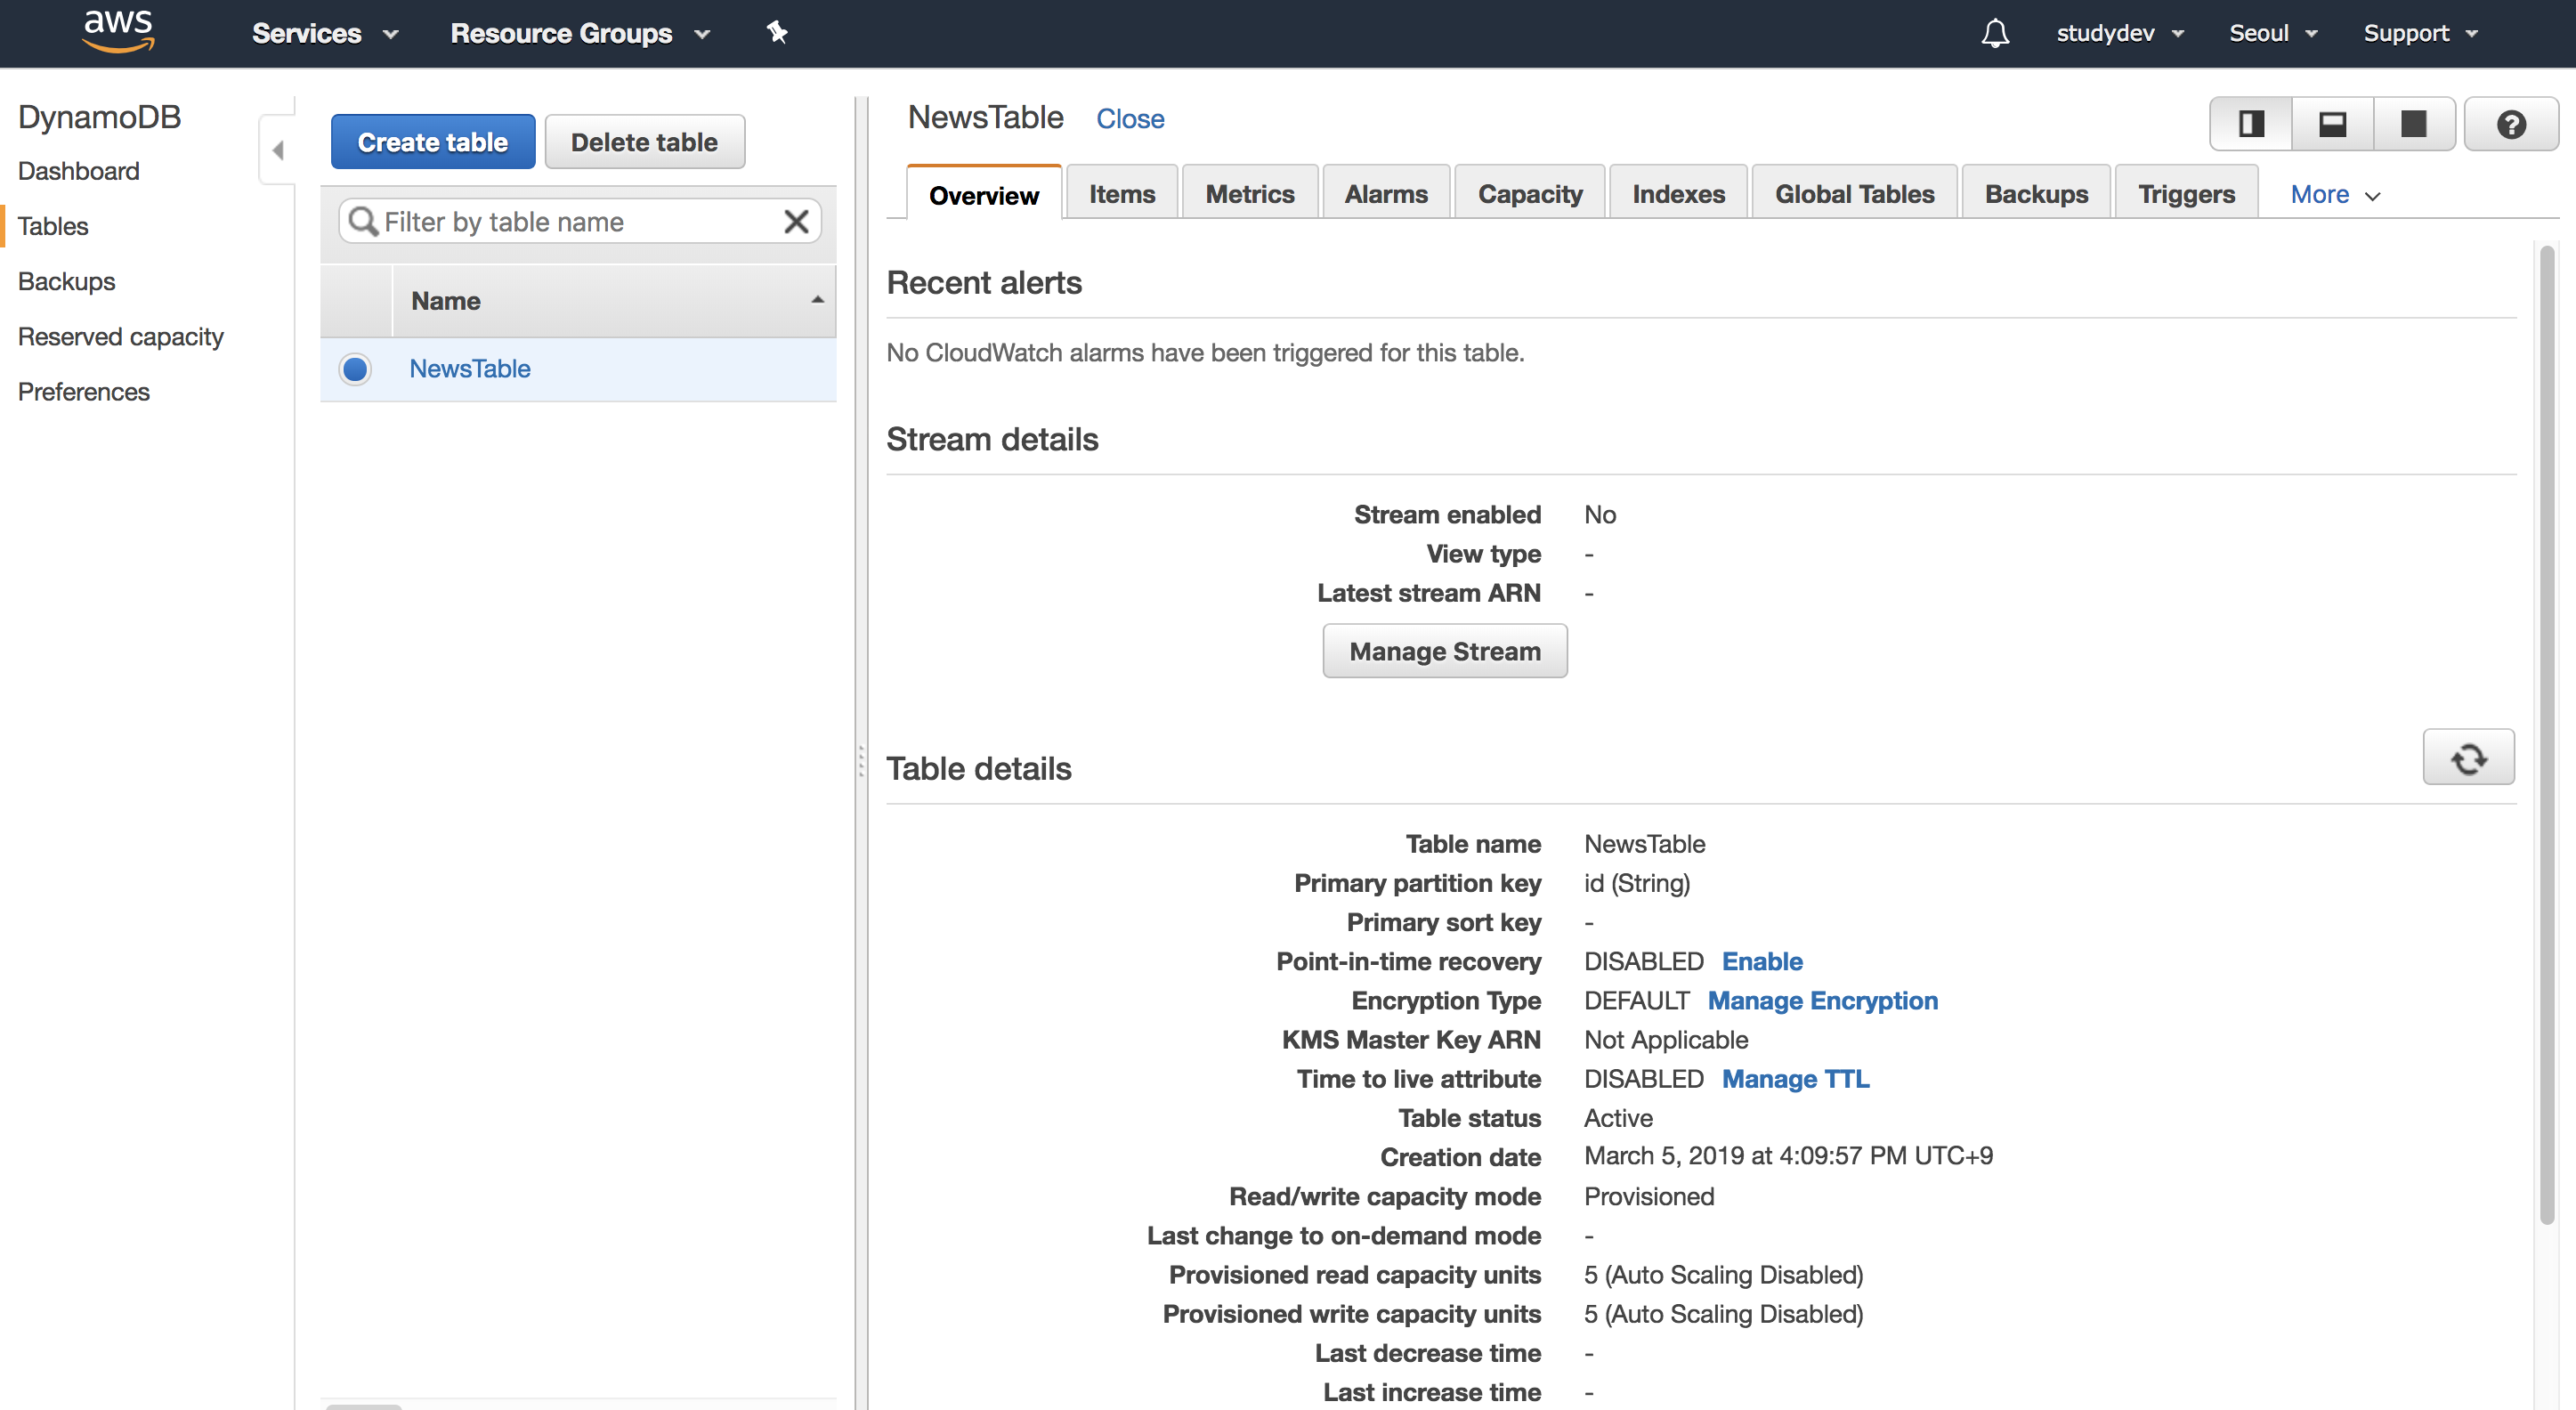Switch to the Alarms tab
Image resolution: width=2576 pixels, height=1410 pixels.
(1385, 193)
